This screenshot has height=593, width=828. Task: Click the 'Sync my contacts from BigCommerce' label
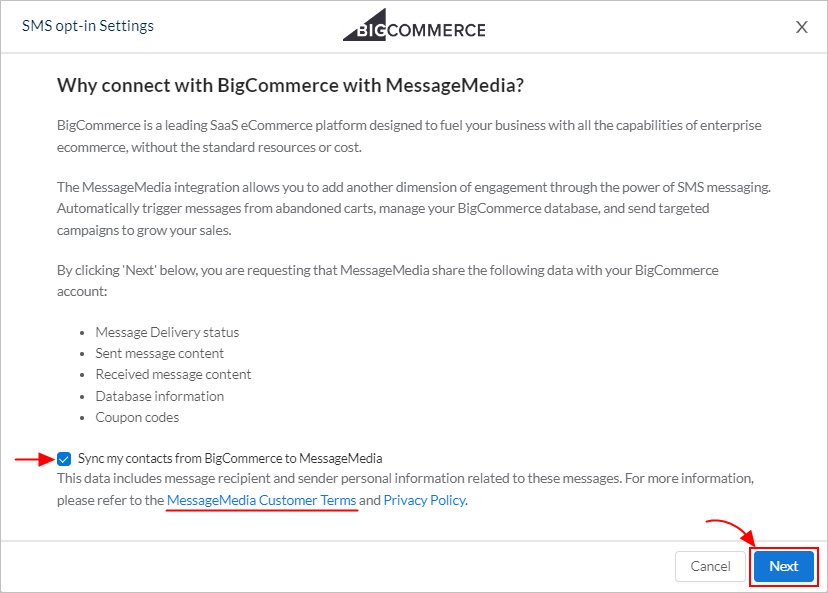pyautogui.click(x=230, y=458)
